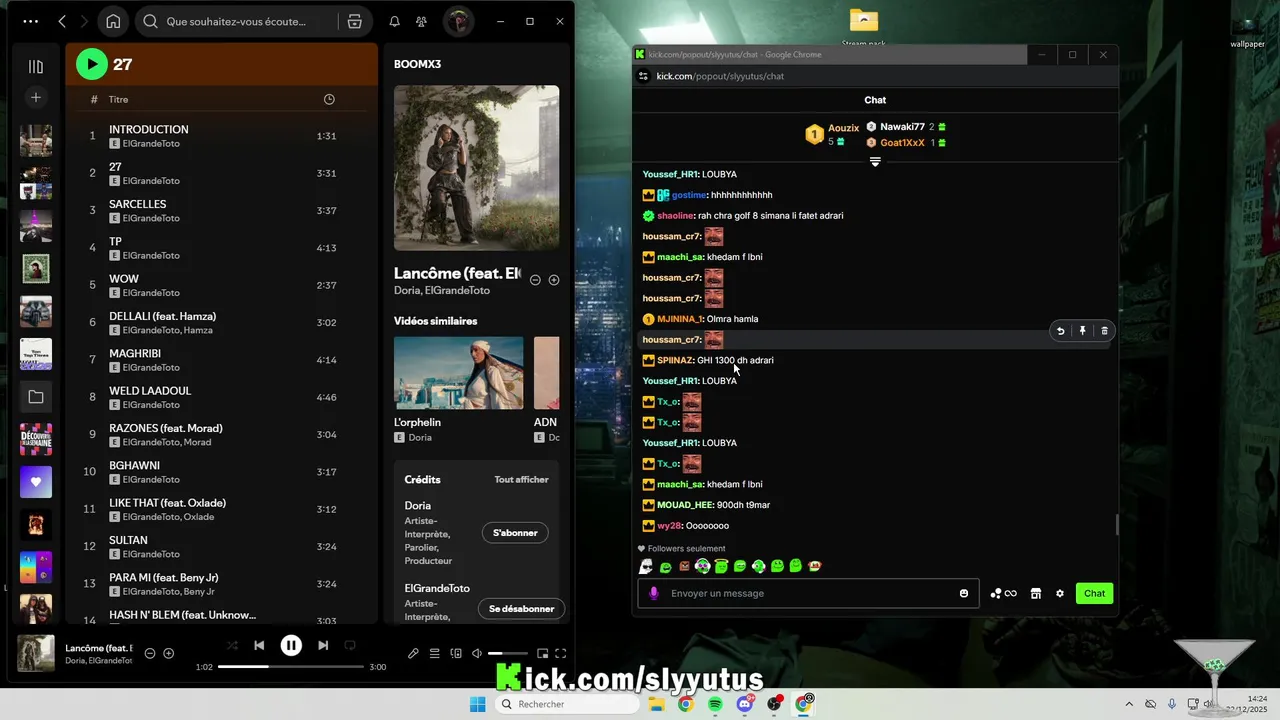The image size is (1280, 720).
Task: Delete houssam_cr7's hovered message
Action: pos(1104,331)
